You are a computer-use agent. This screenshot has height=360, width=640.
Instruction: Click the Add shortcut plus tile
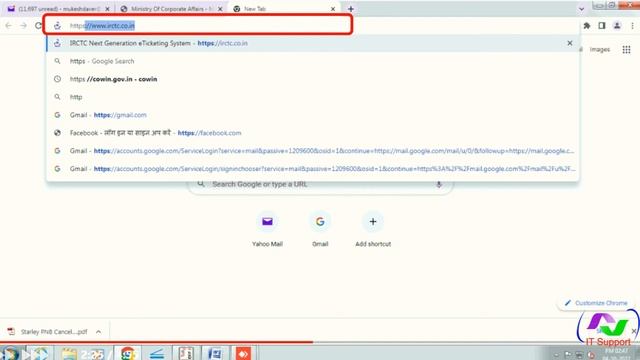click(x=373, y=229)
